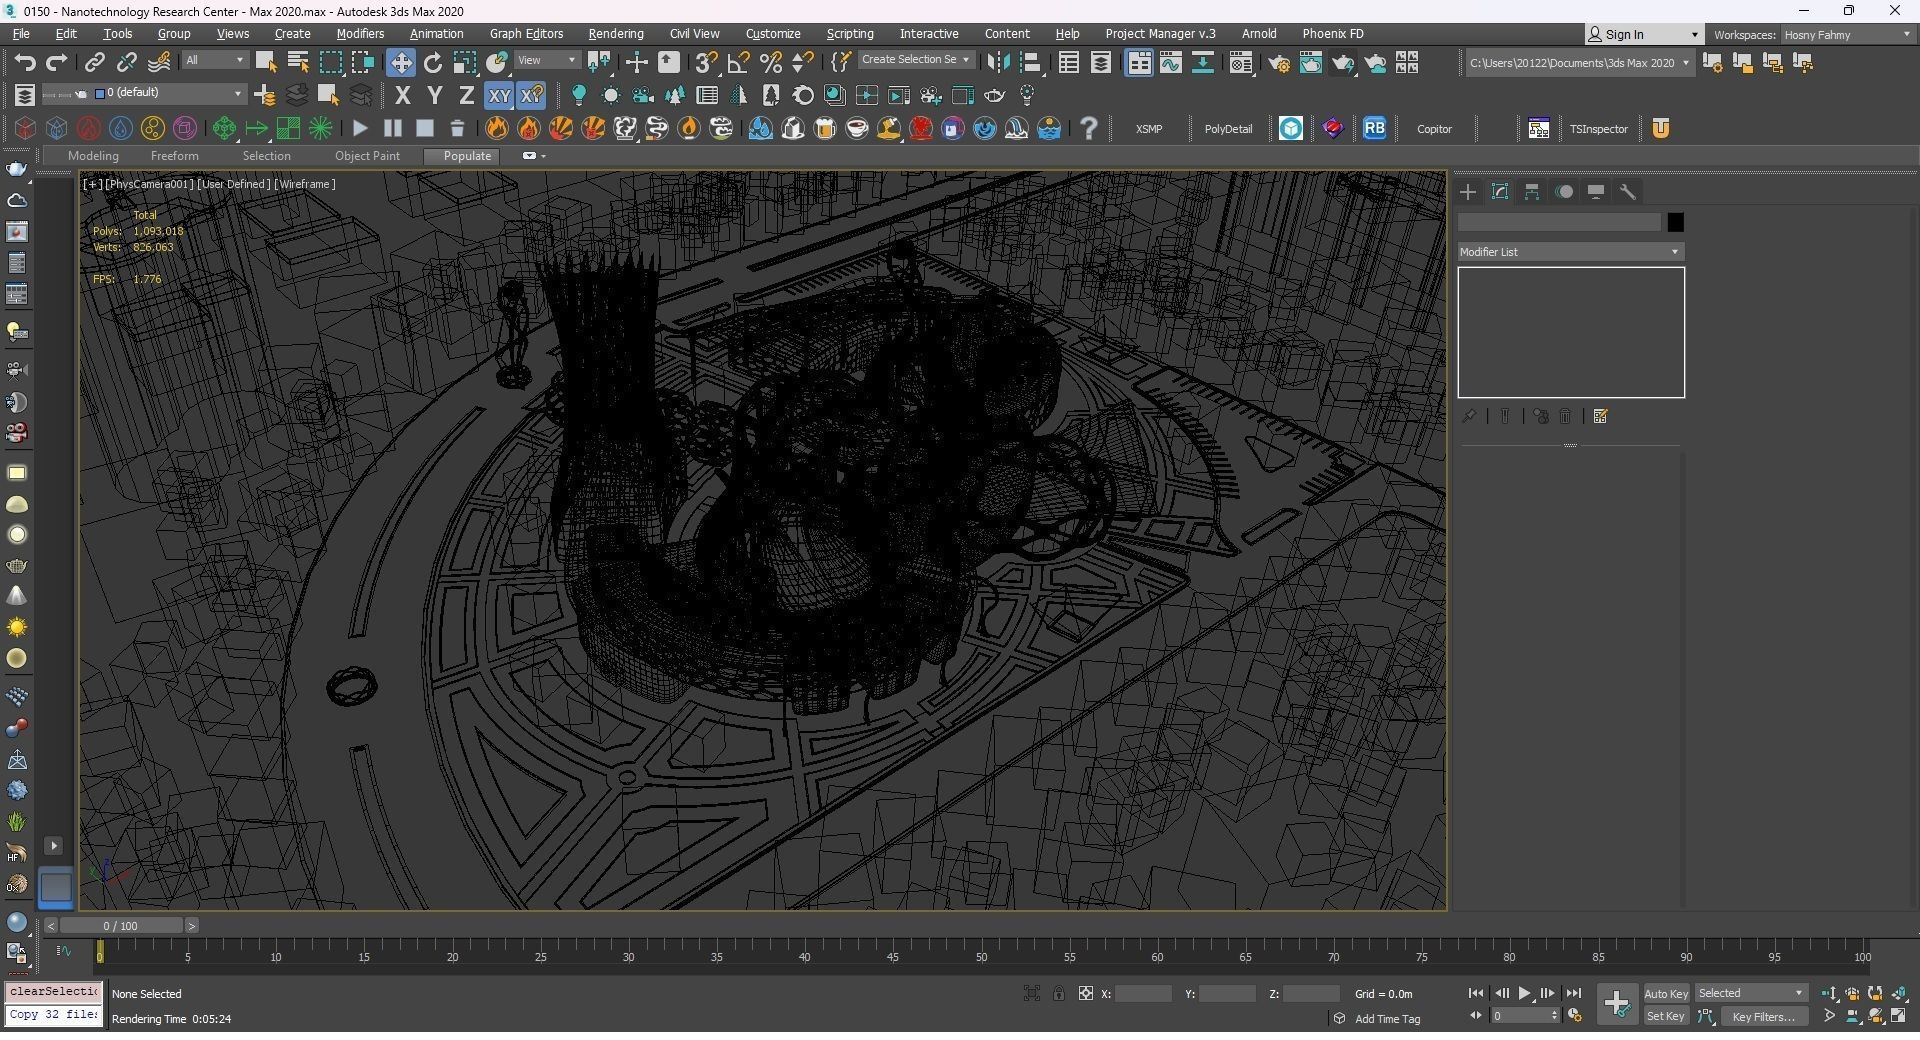The image size is (1920, 1040).
Task: Open the Selected key filter dropdown
Action: (1750, 994)
